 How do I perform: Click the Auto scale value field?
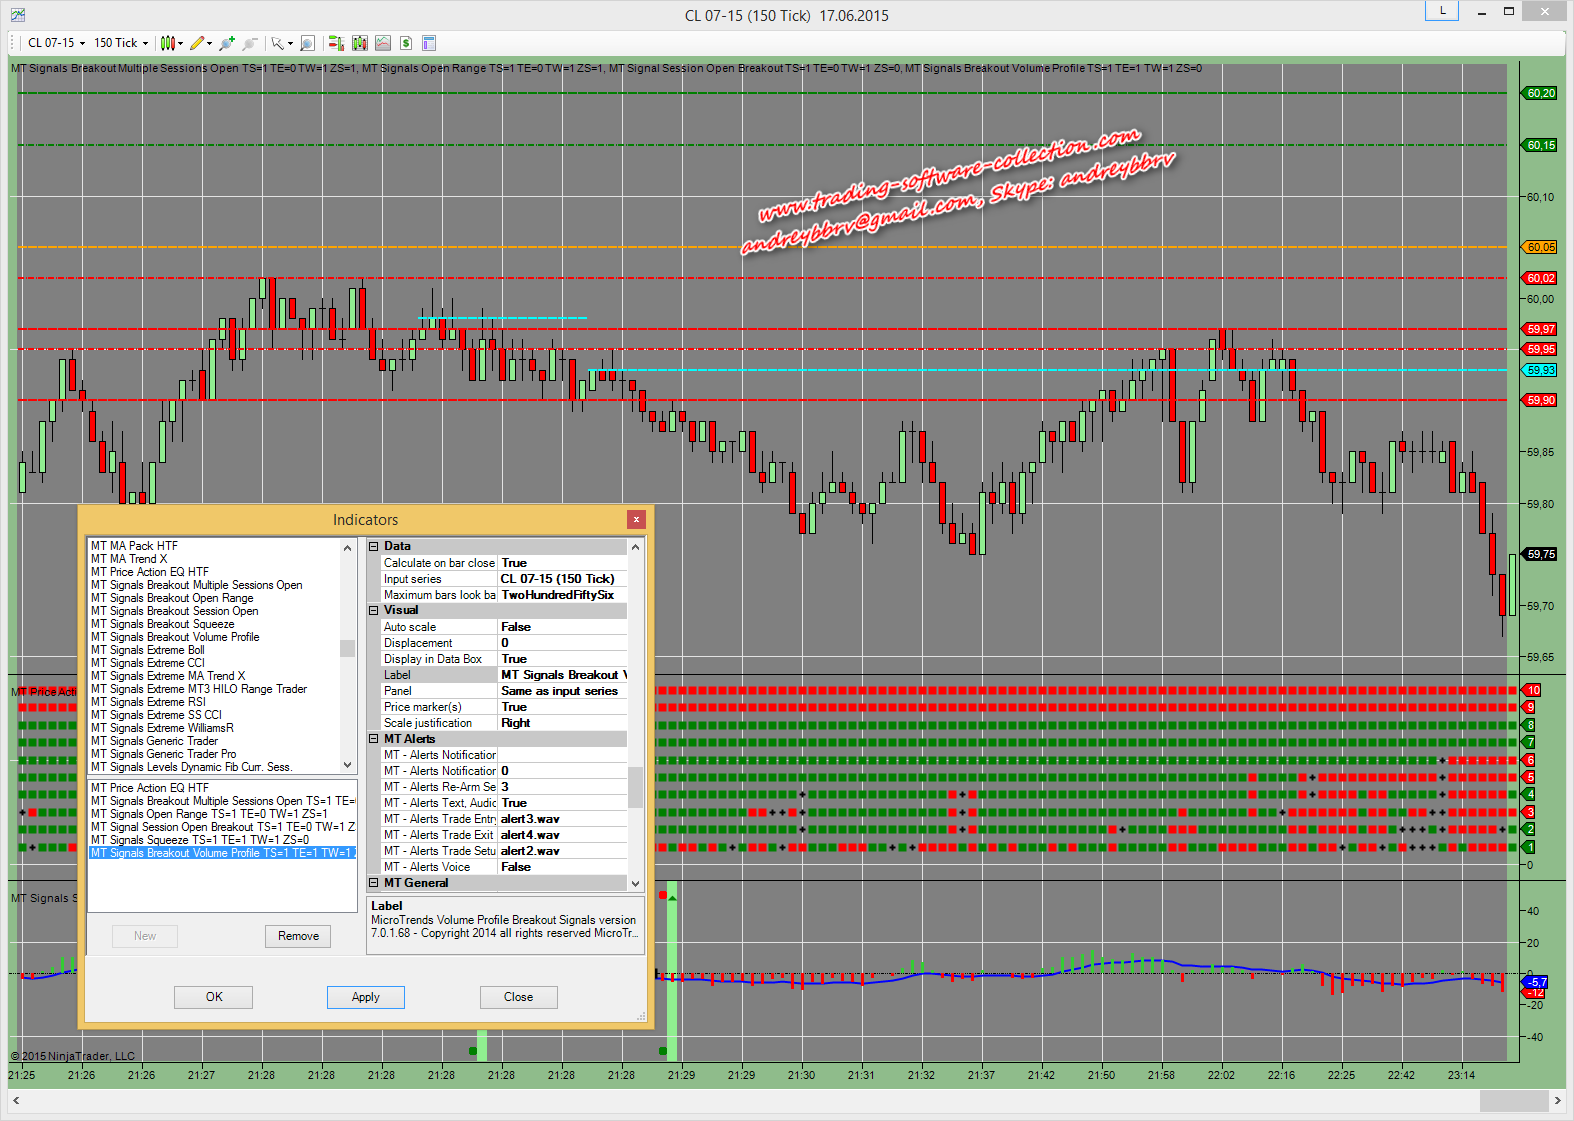pyautogui.click(x=562, y=627)
